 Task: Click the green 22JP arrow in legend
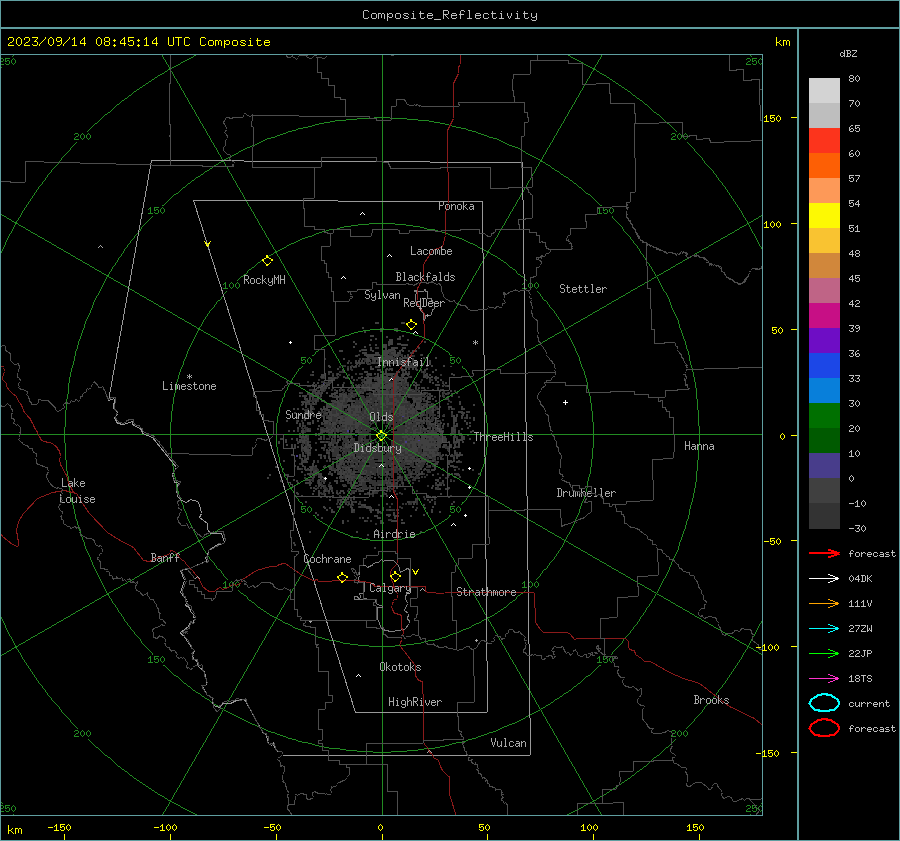824,653
